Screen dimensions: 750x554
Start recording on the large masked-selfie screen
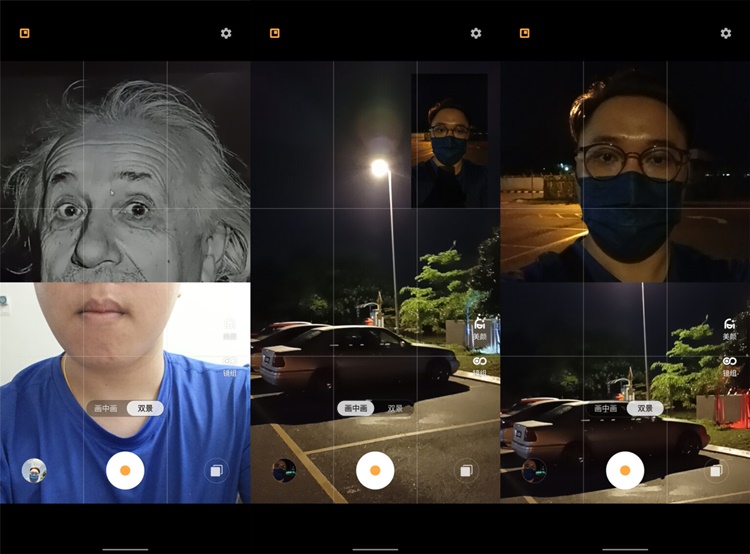(x=625, y=470)
